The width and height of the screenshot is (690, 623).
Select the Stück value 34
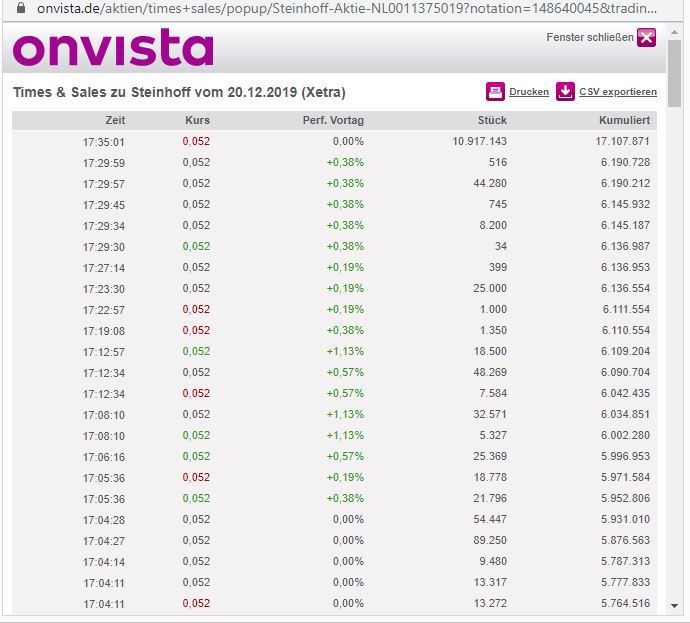[x=501, y=246]
